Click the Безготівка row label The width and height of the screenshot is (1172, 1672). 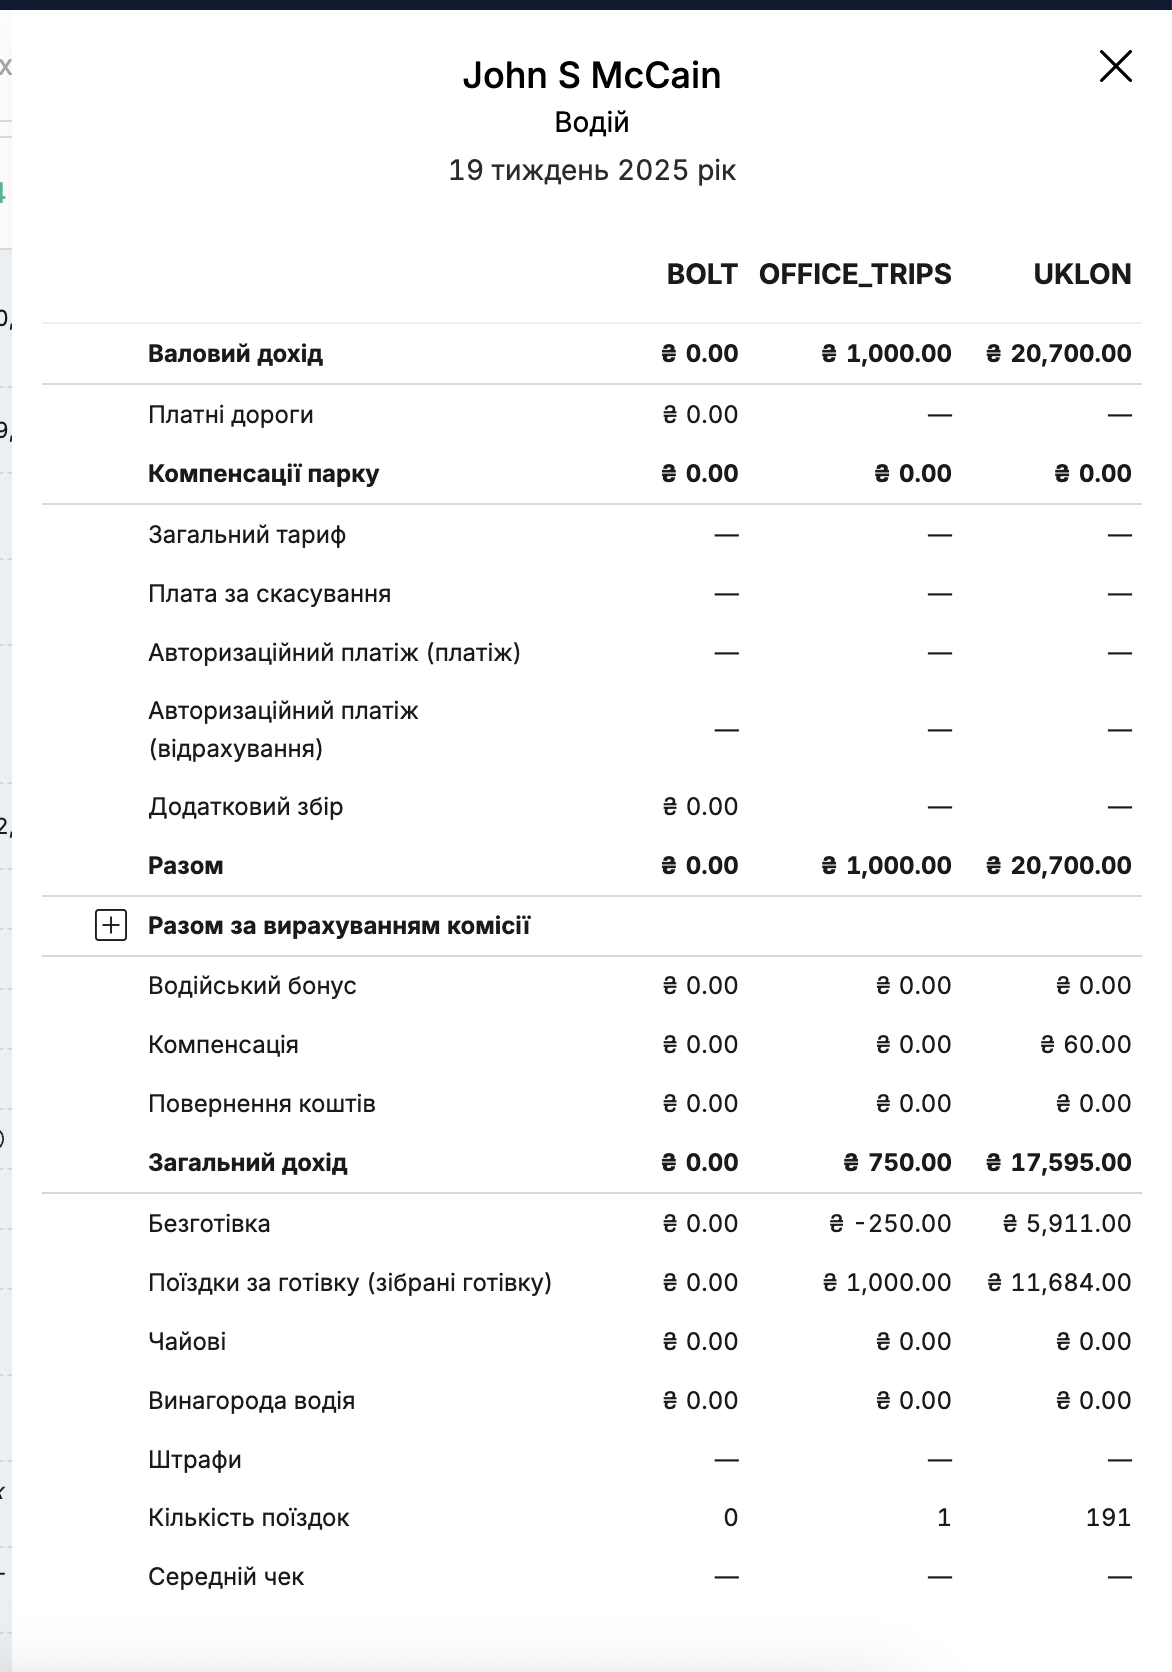(x=209, y=1223)
